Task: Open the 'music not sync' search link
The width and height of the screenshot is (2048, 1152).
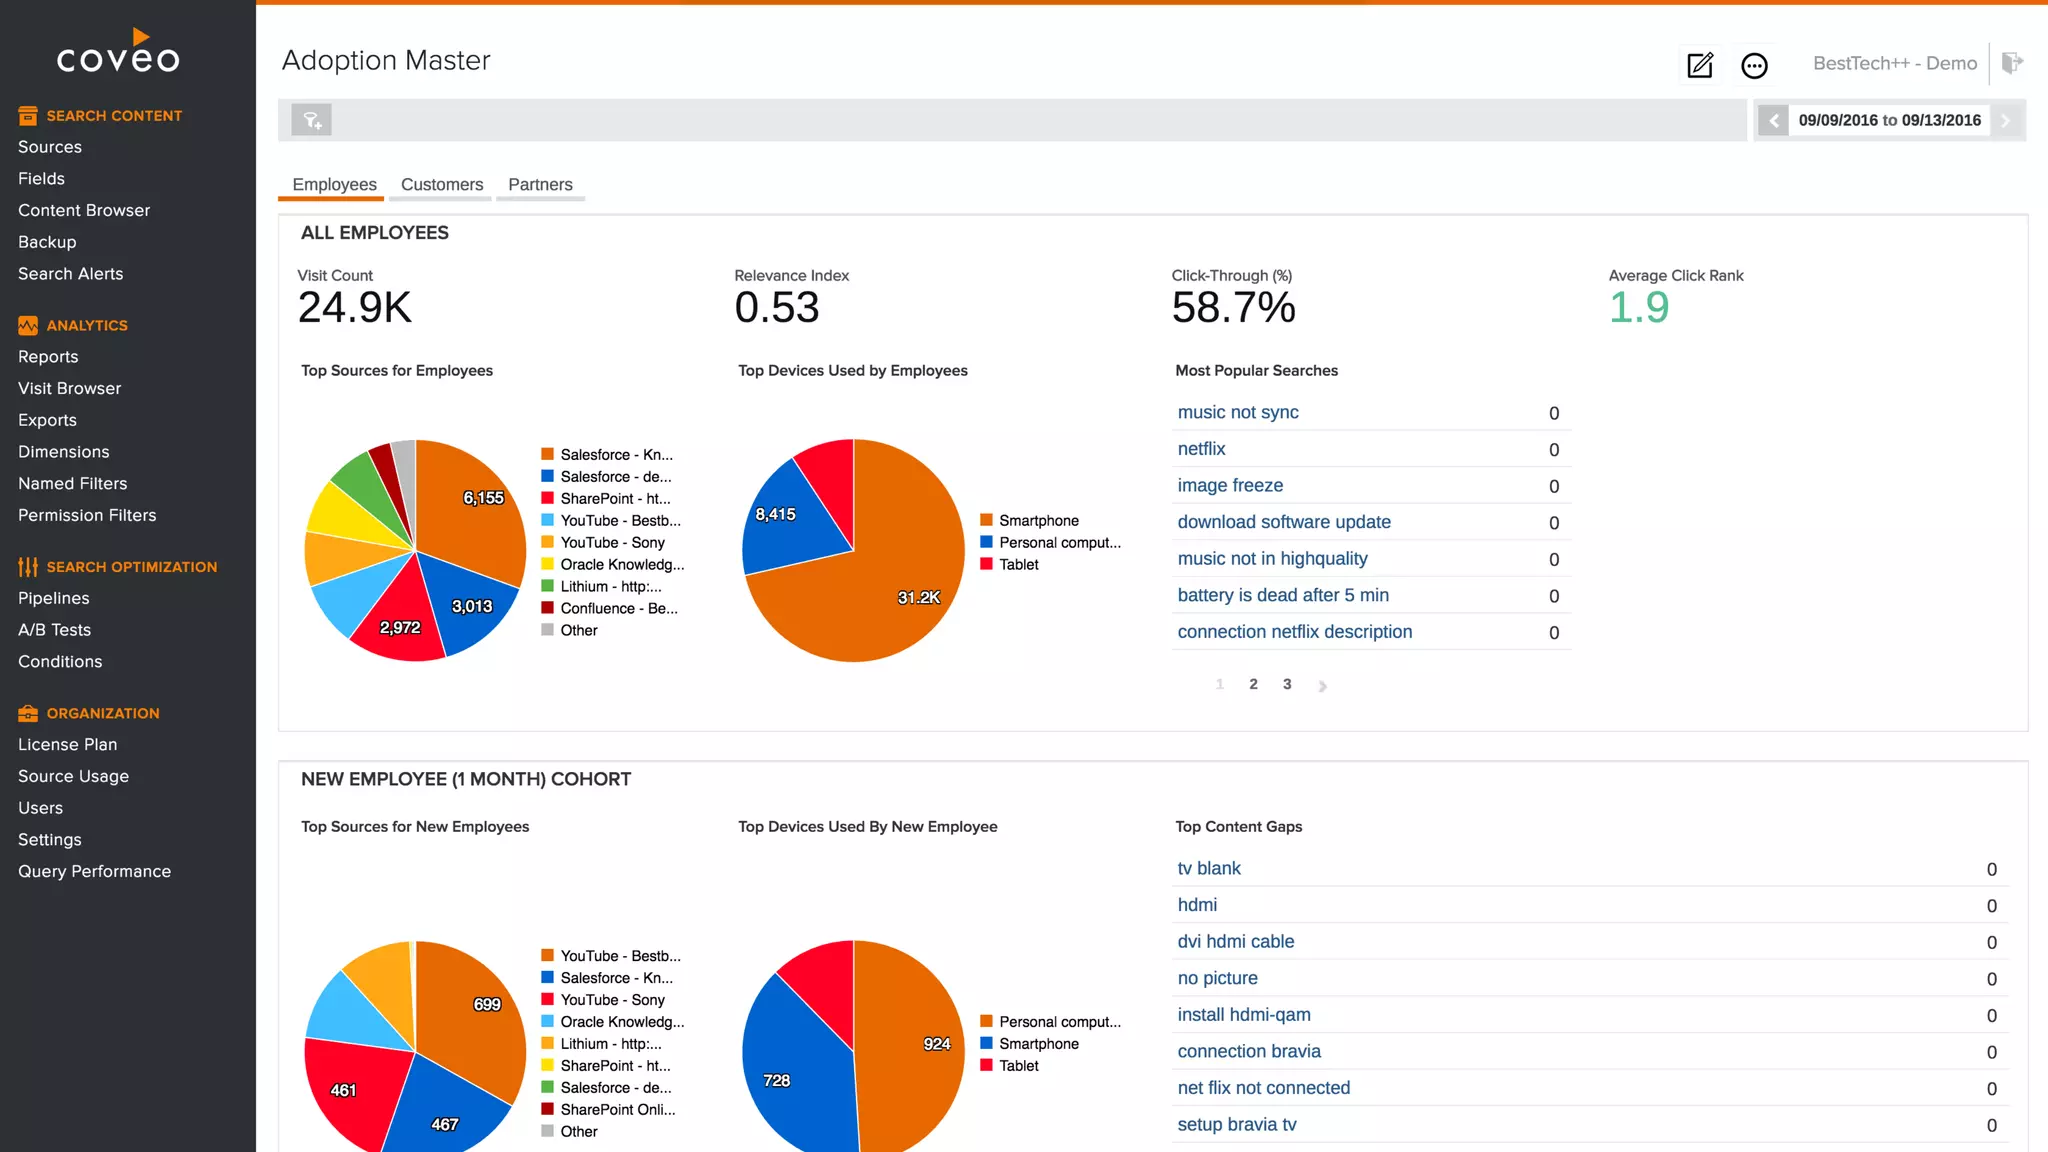Action: click(x=1238, y=412)
